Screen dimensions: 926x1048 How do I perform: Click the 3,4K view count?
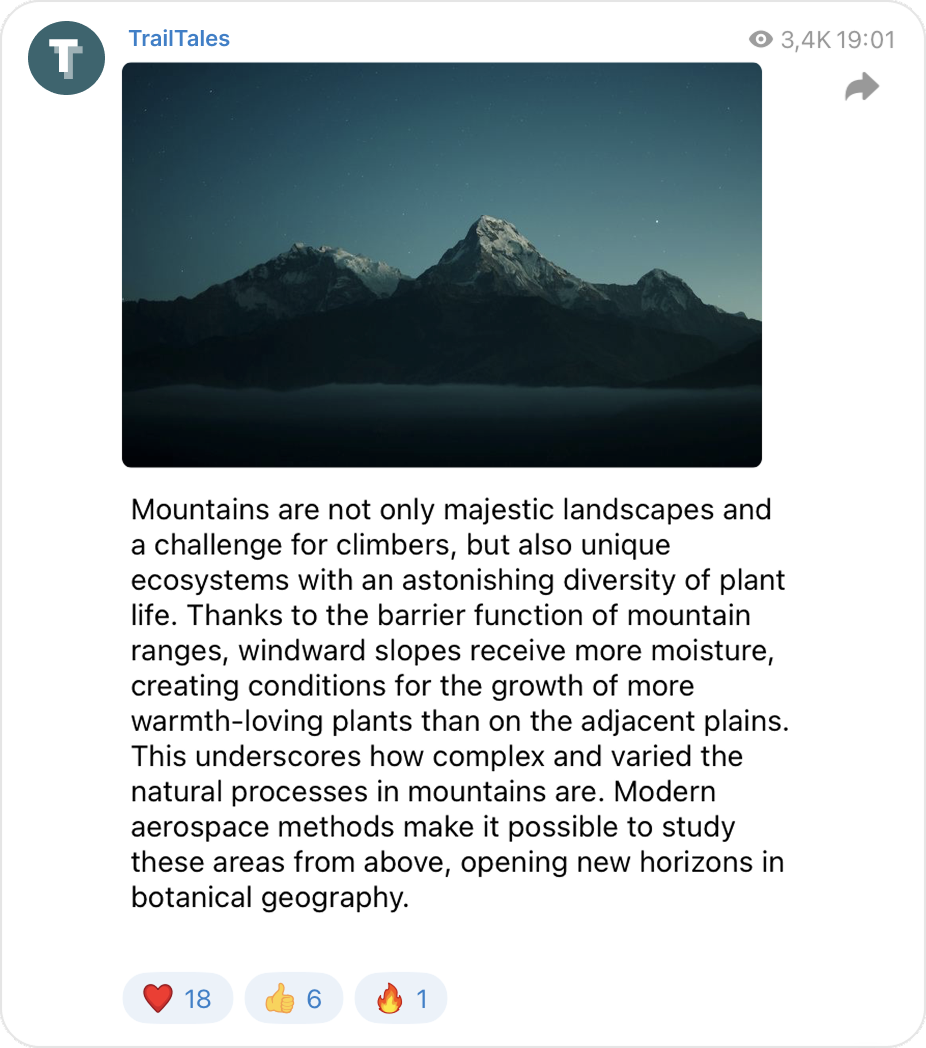(804, 40)
